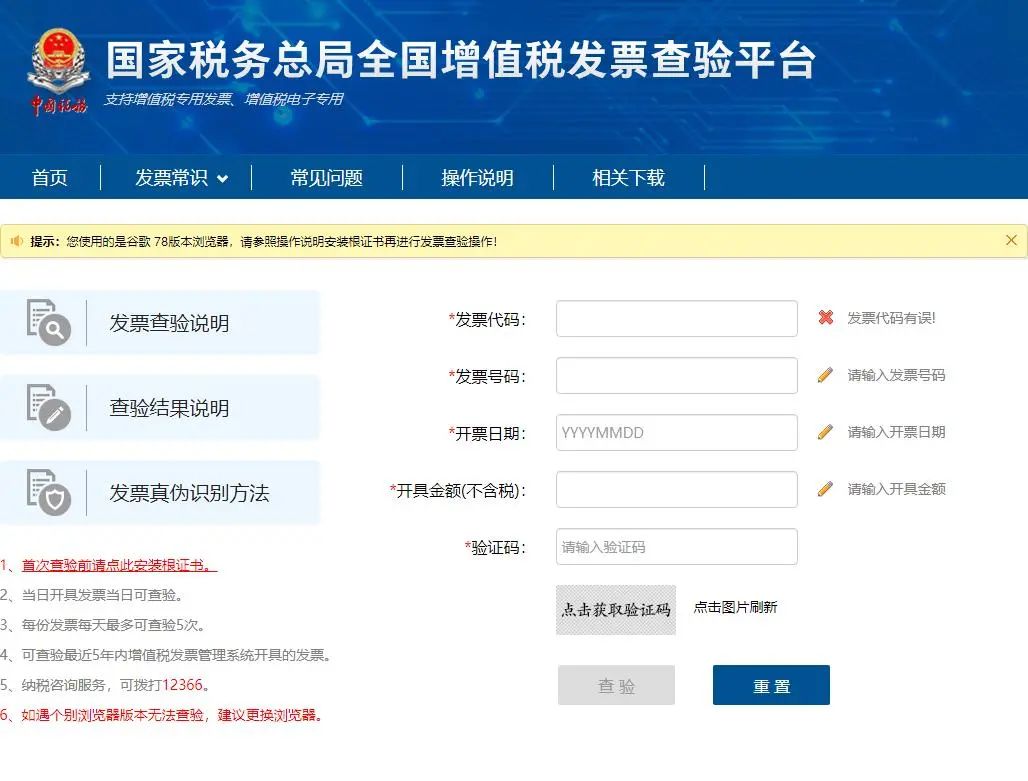Viewport: 1028px width, 781px height.
Task: Open the 操作说明 navigation item
Action: 477,178
